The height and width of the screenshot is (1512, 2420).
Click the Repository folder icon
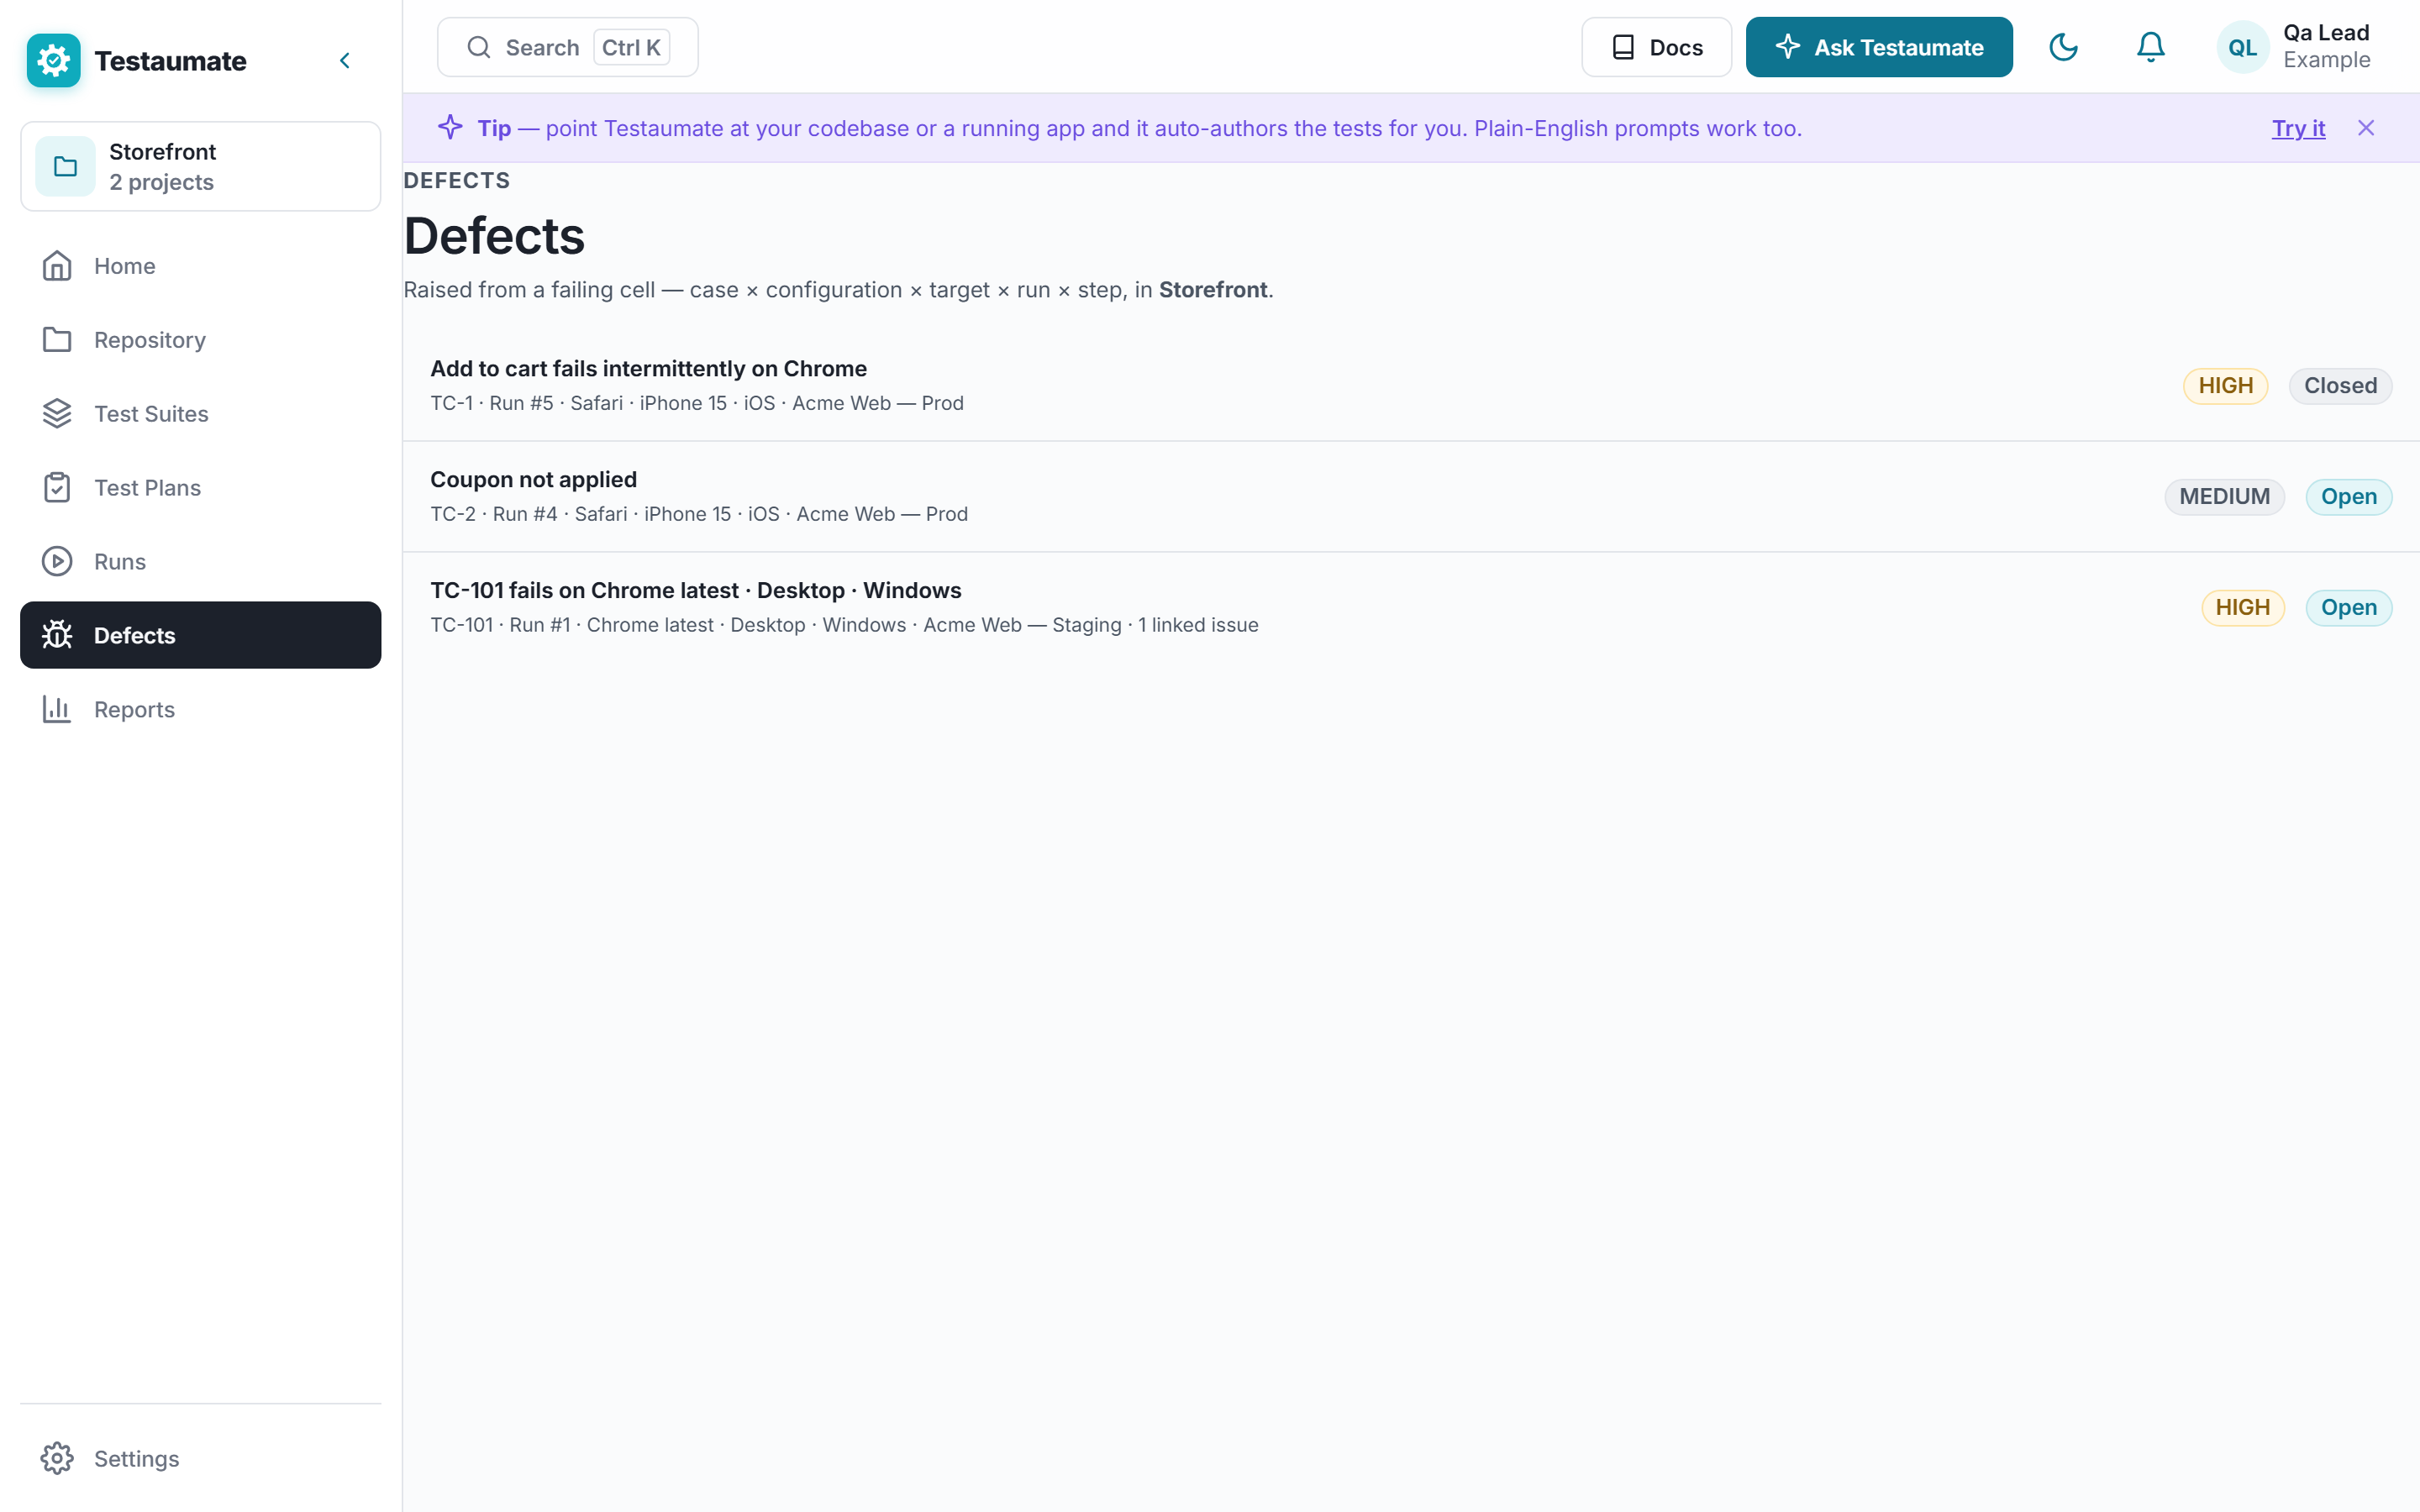[x=57, y=340]
